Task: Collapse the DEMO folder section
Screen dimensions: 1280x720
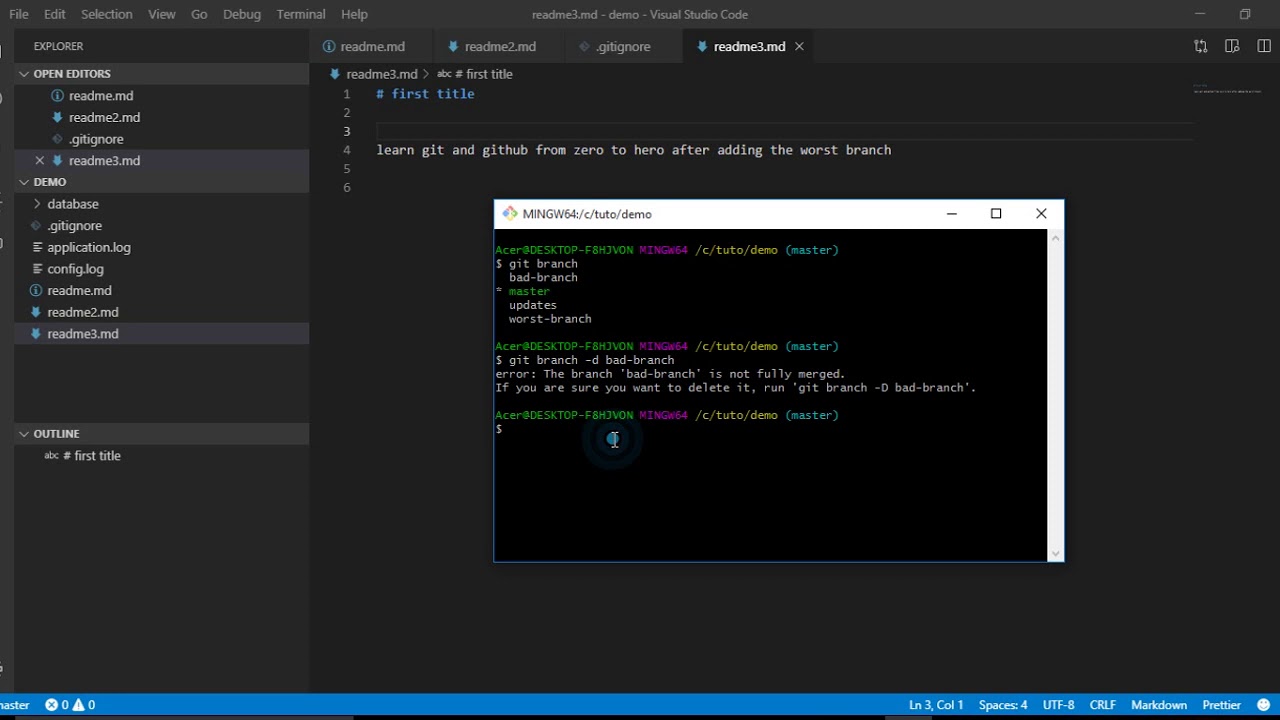Action: coord(24,182)
